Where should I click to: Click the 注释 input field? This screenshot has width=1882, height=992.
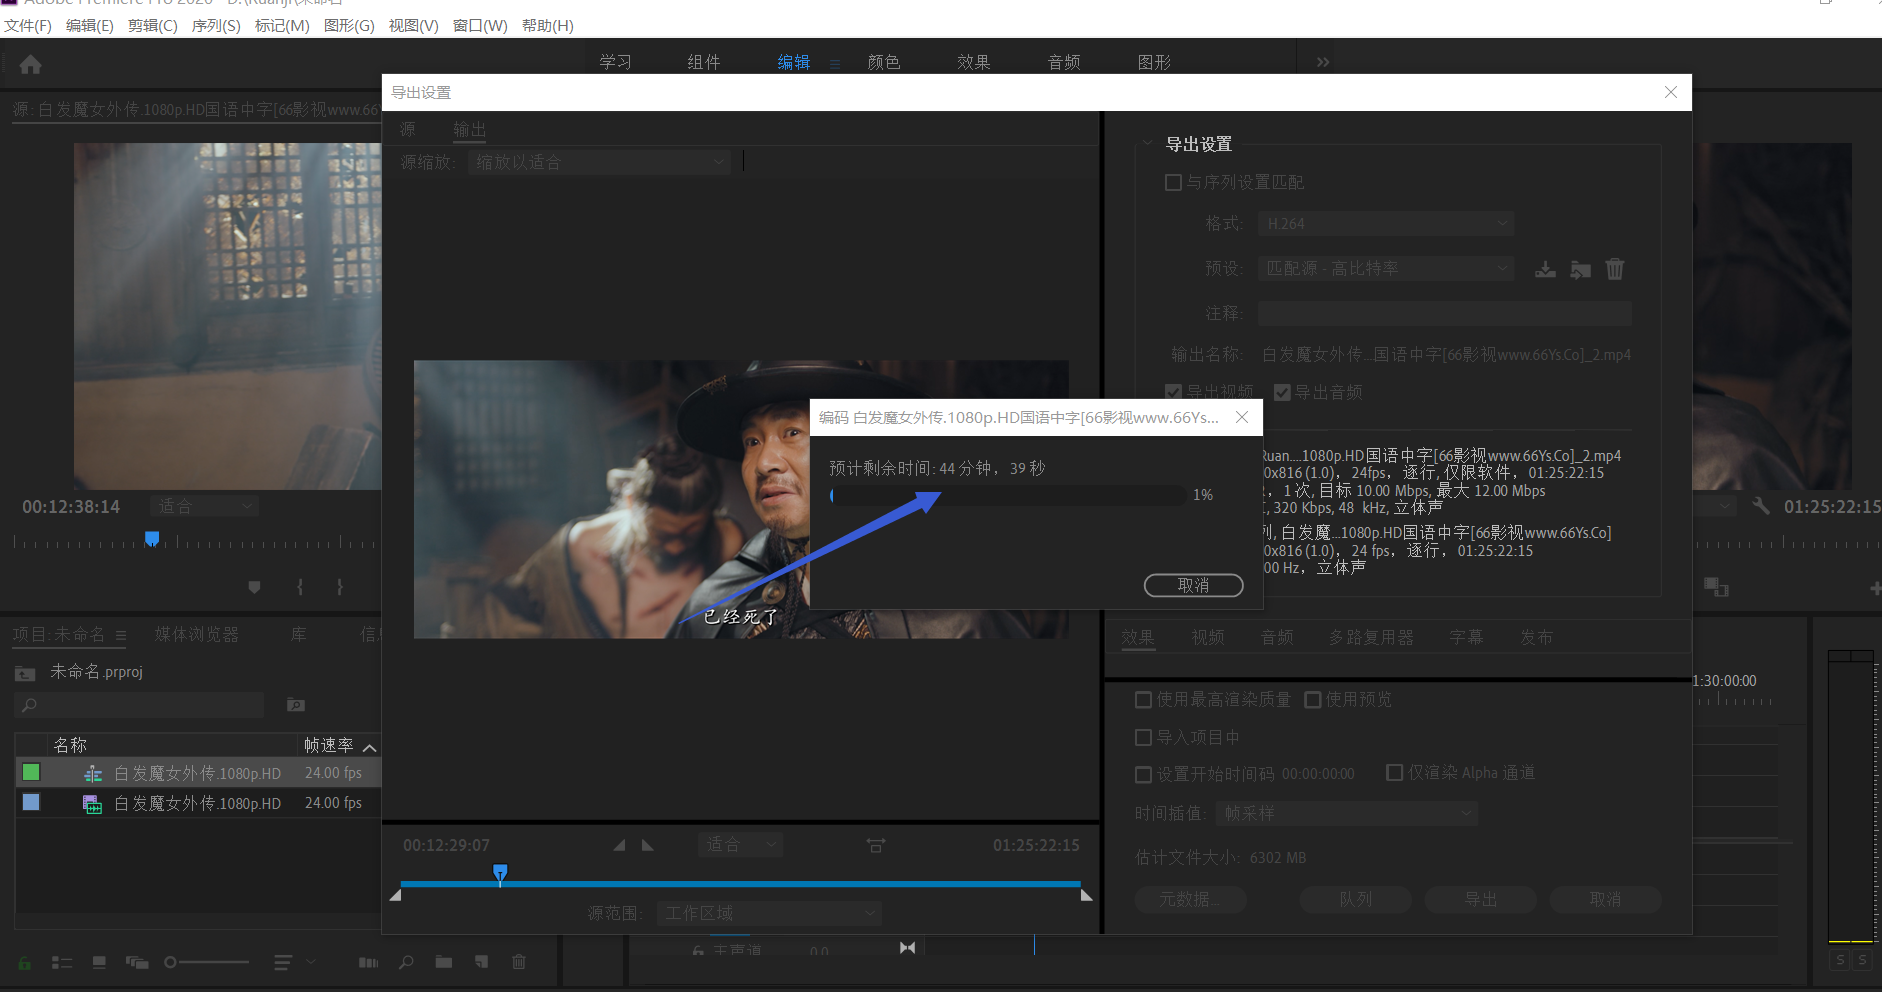[x=1445, y=313]
